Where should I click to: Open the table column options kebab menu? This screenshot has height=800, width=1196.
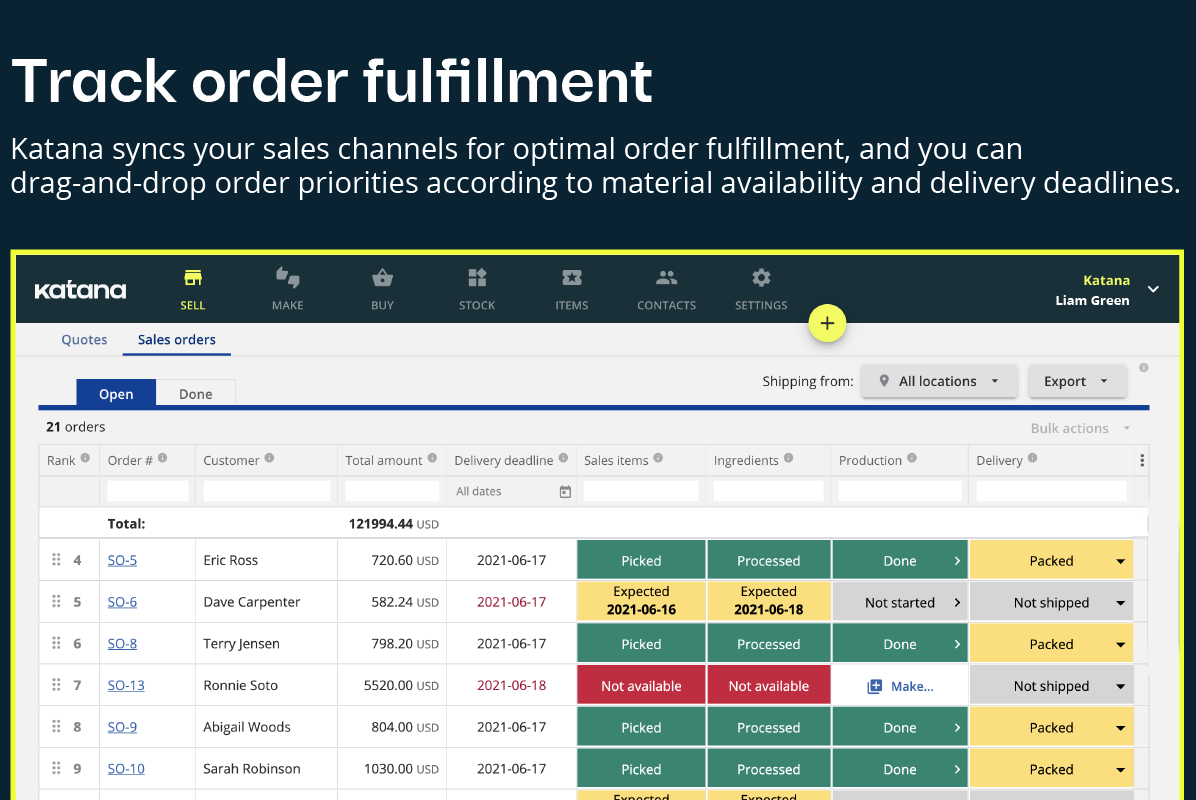point(1142,461)
